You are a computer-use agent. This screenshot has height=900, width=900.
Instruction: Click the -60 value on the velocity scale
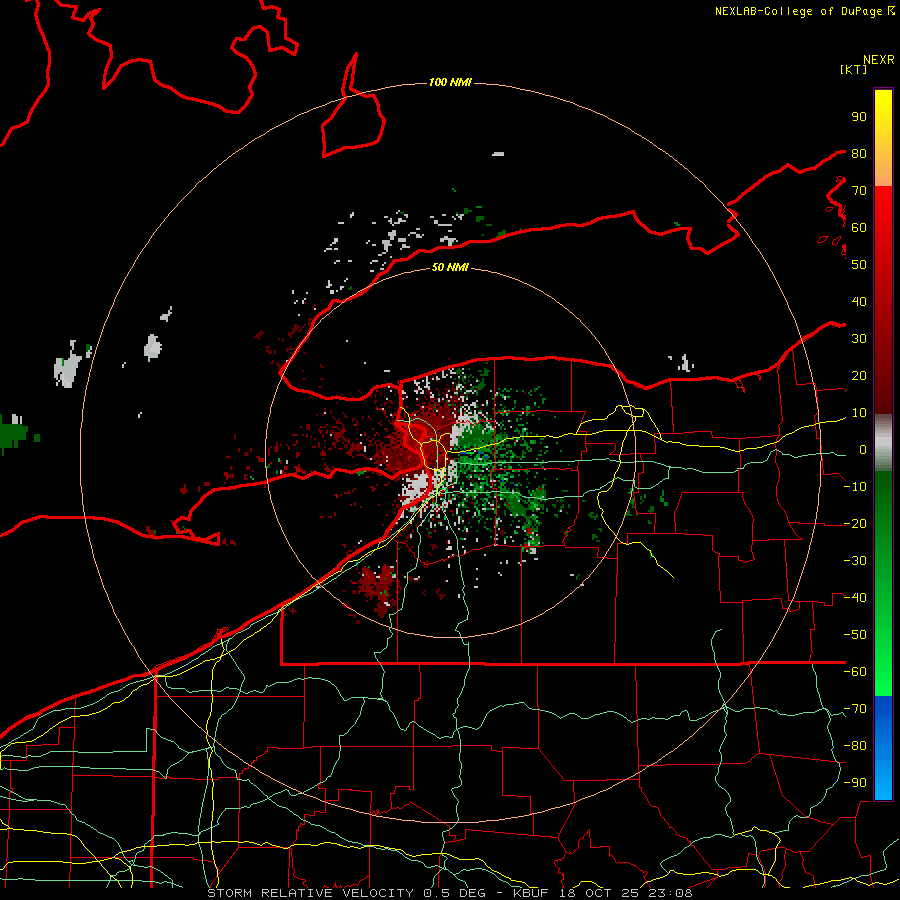(x=855, y=672)
